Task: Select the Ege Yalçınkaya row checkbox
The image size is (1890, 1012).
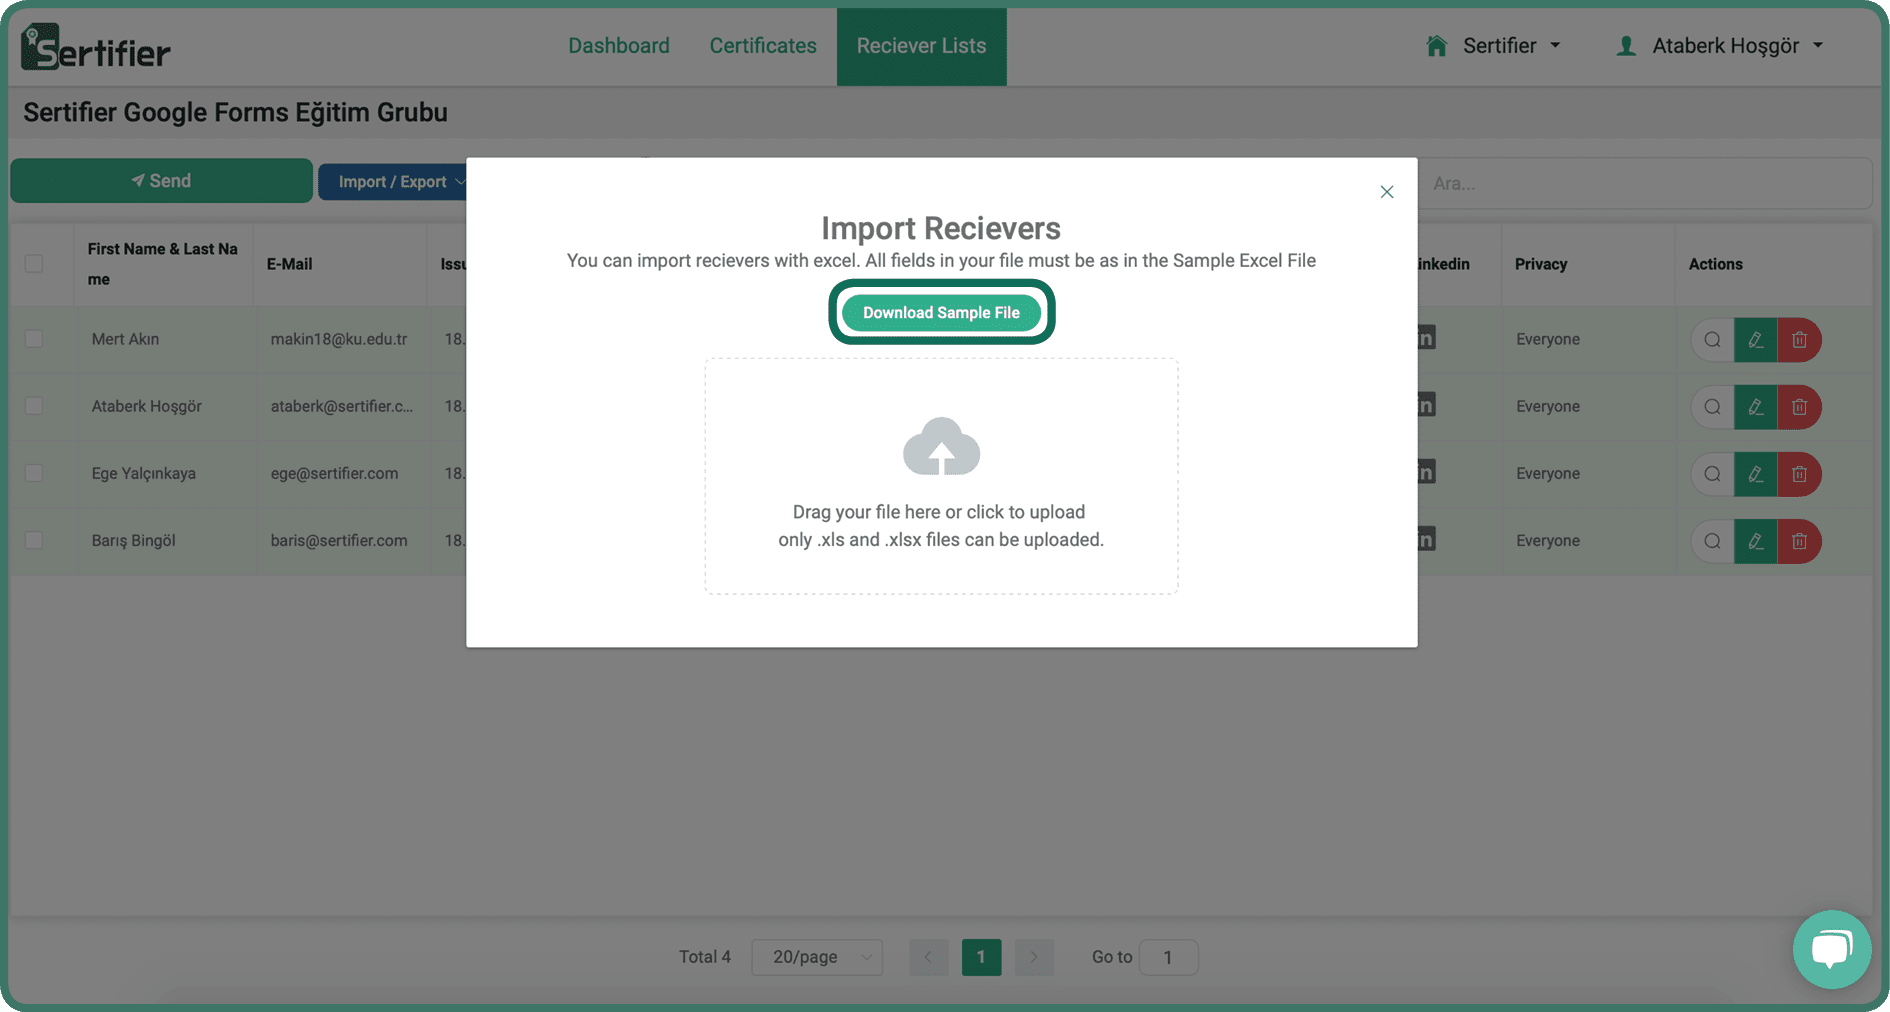Action: tap(34, 473)
